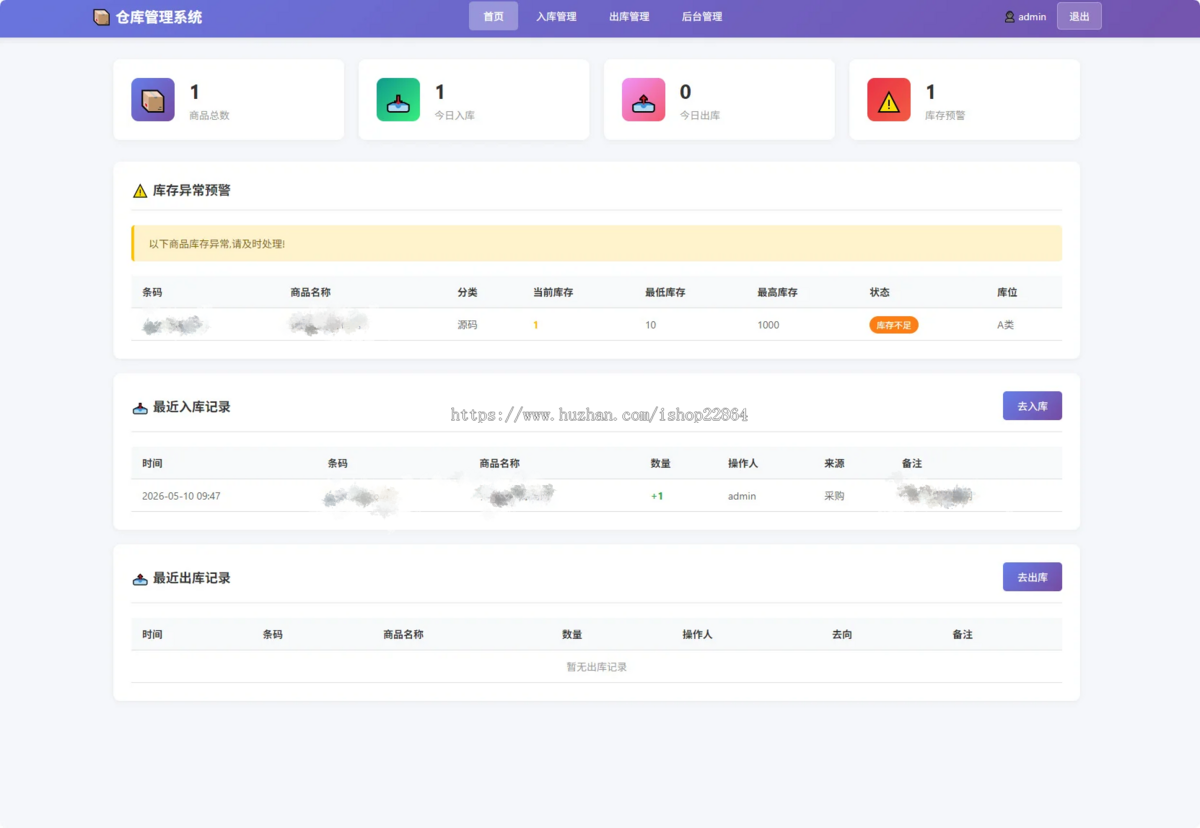Click the 暂无出库记录 empty message

coord(596,667)
